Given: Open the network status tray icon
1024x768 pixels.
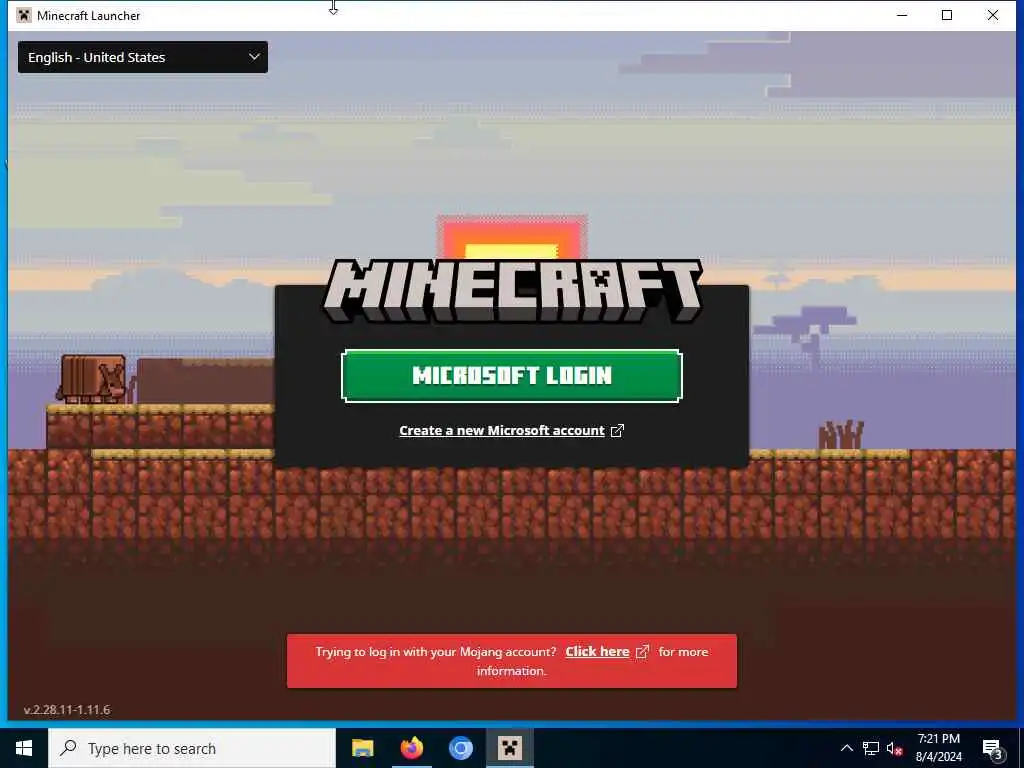Looking at the screenshot, I should point(871,748).
